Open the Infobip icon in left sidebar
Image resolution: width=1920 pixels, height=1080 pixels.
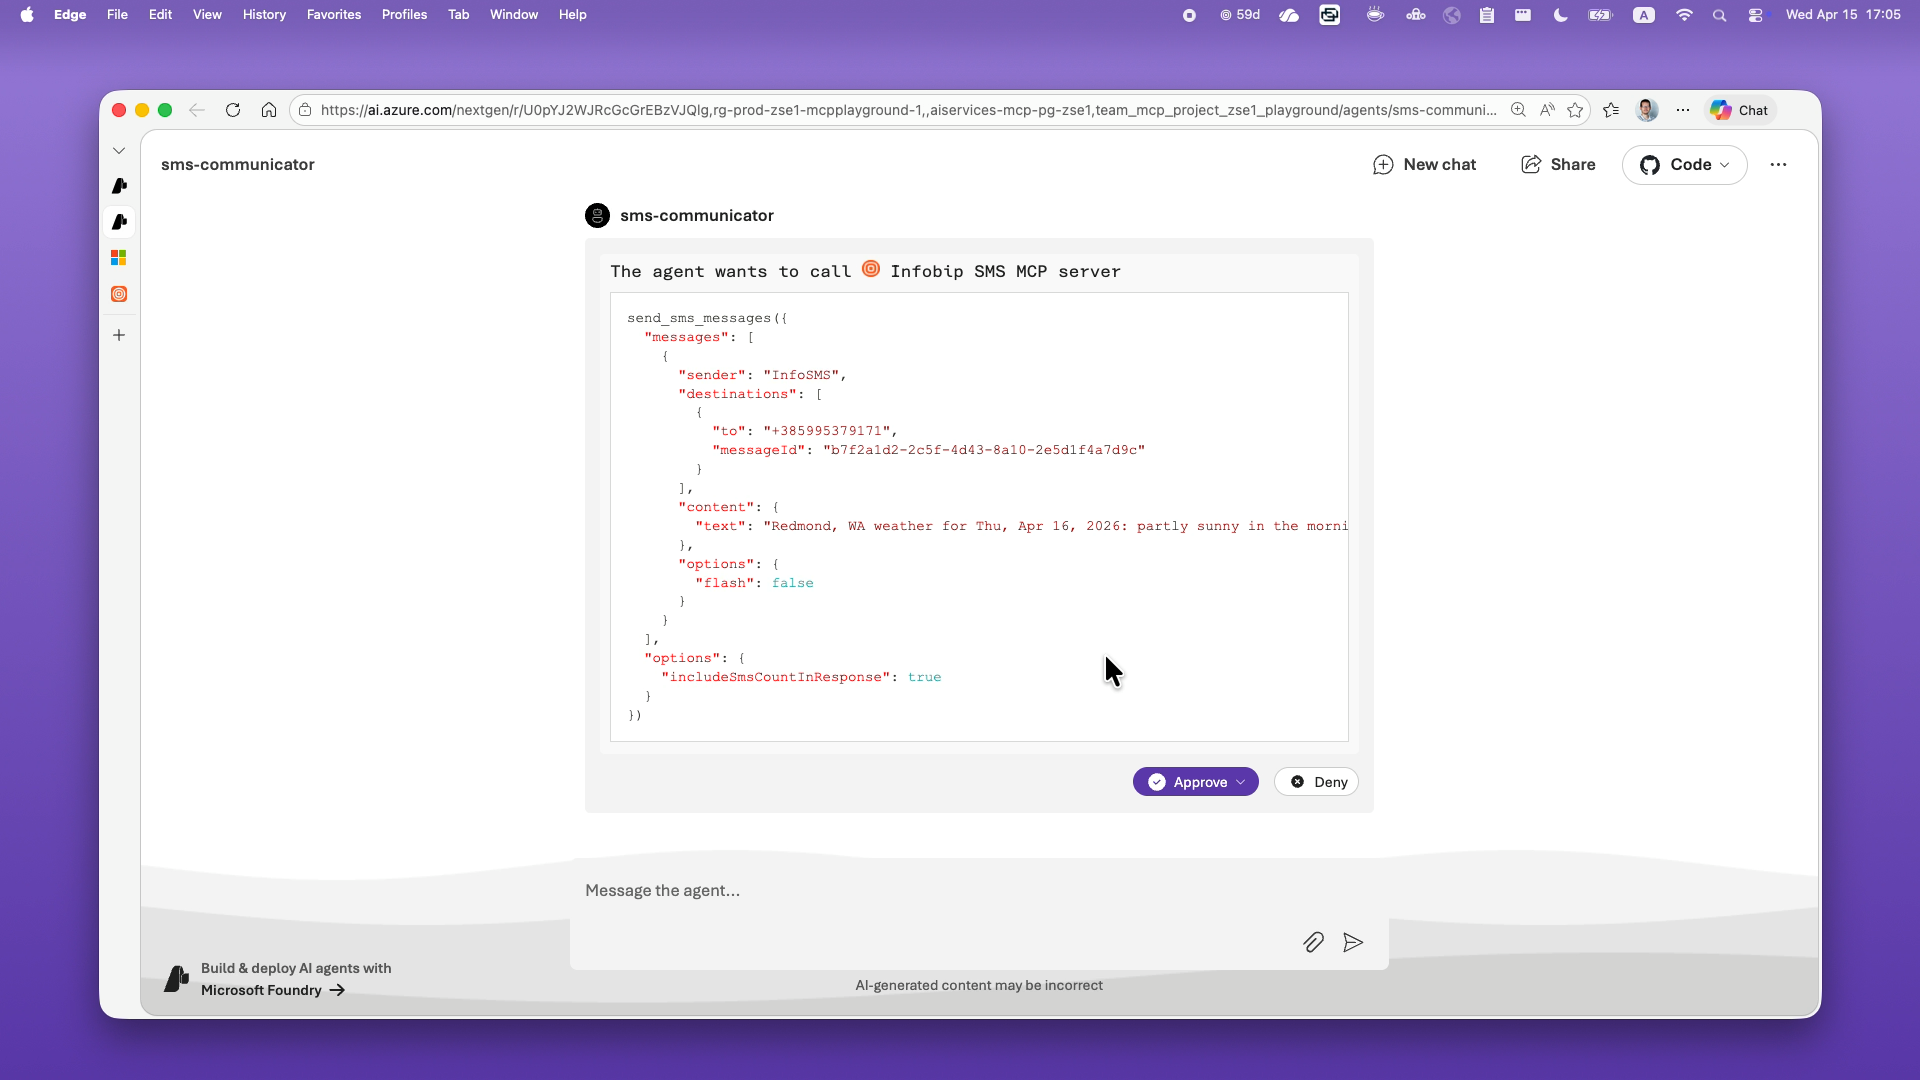(x=119, y=294)
